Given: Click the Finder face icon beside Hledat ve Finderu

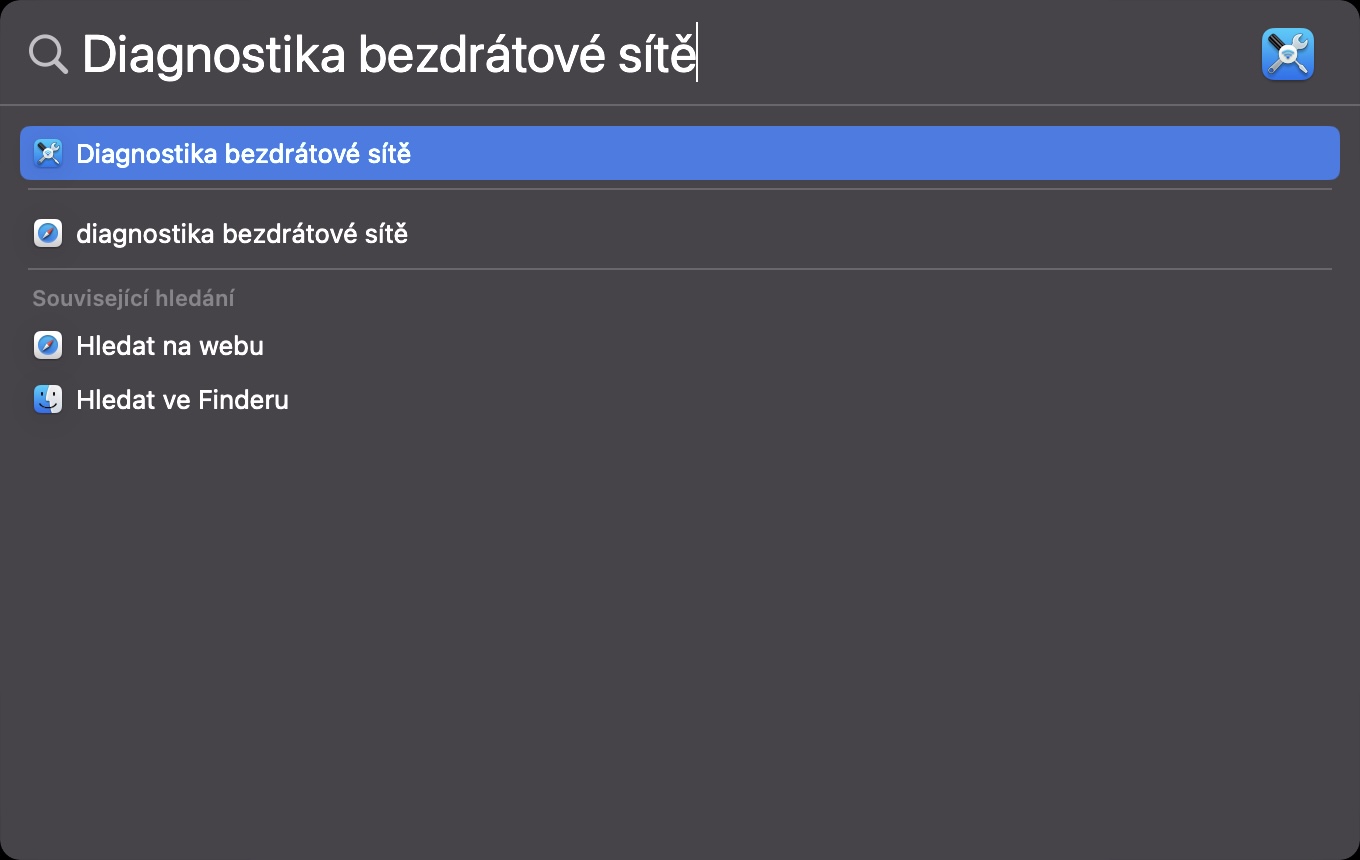Looking at the screenshot, I should point(48,399).
